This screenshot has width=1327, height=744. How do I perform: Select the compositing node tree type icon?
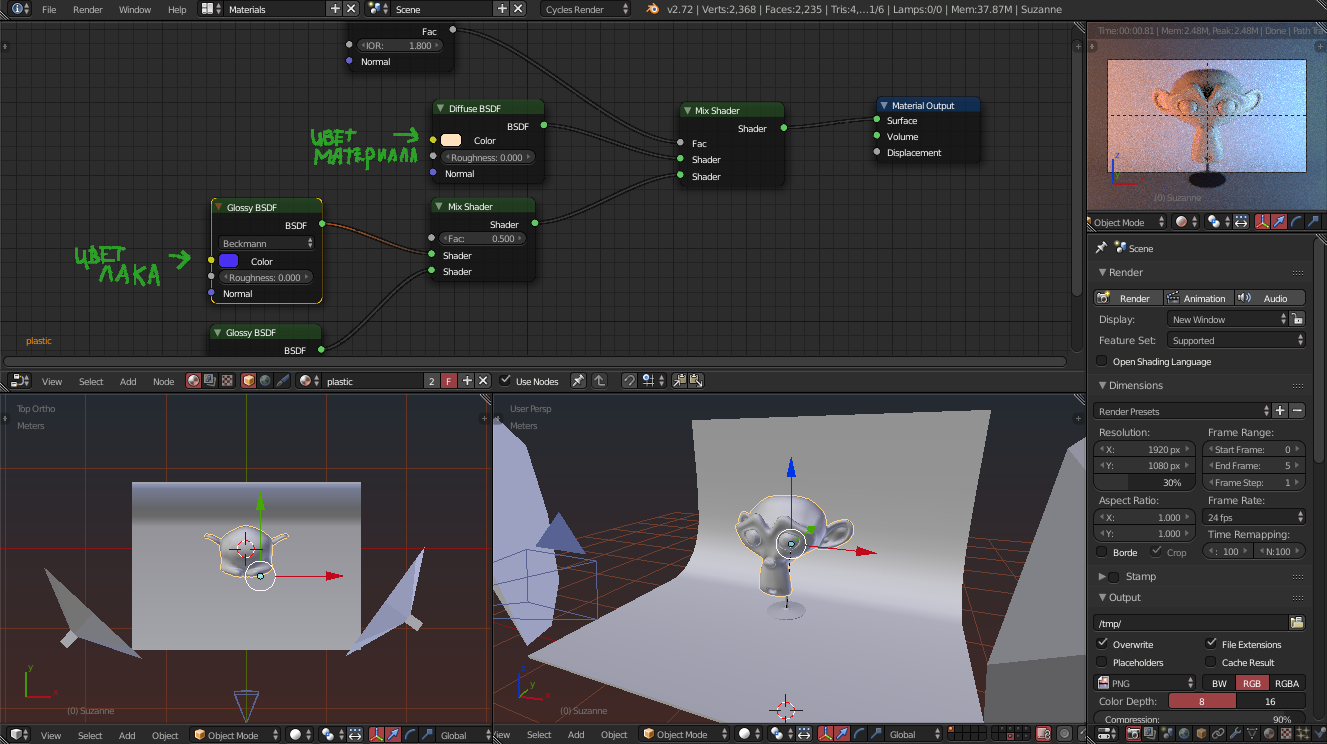(x=210, y=381)
